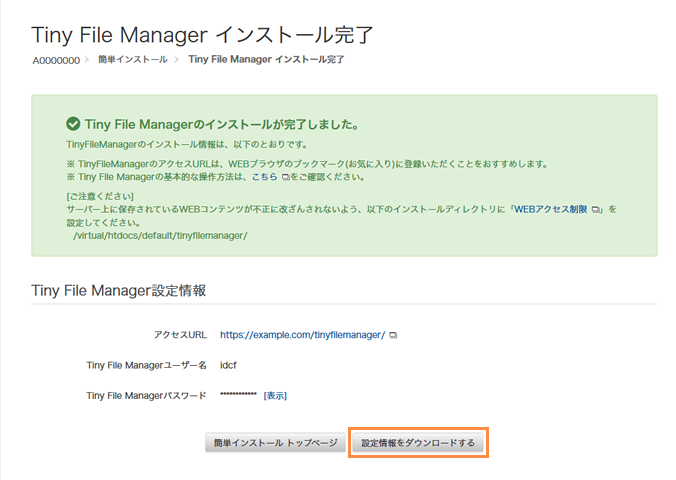
Task: Click the /virtual/htdocs/default/tinyfilemanager/ directory path
Action: click(x=160, y=236)
